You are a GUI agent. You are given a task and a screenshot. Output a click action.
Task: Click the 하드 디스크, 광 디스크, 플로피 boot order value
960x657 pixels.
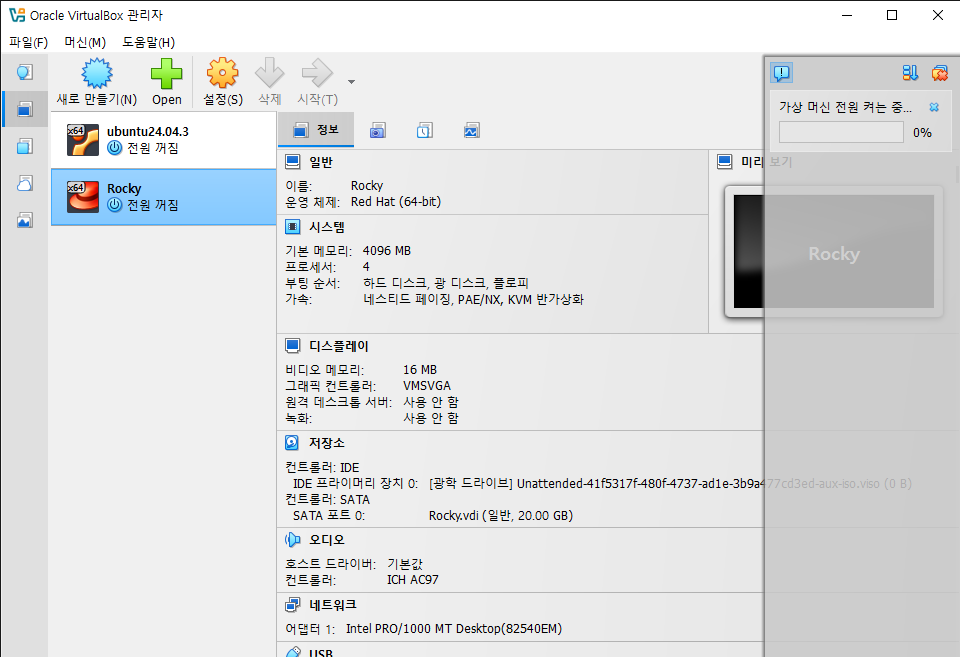tap(446, 283)
